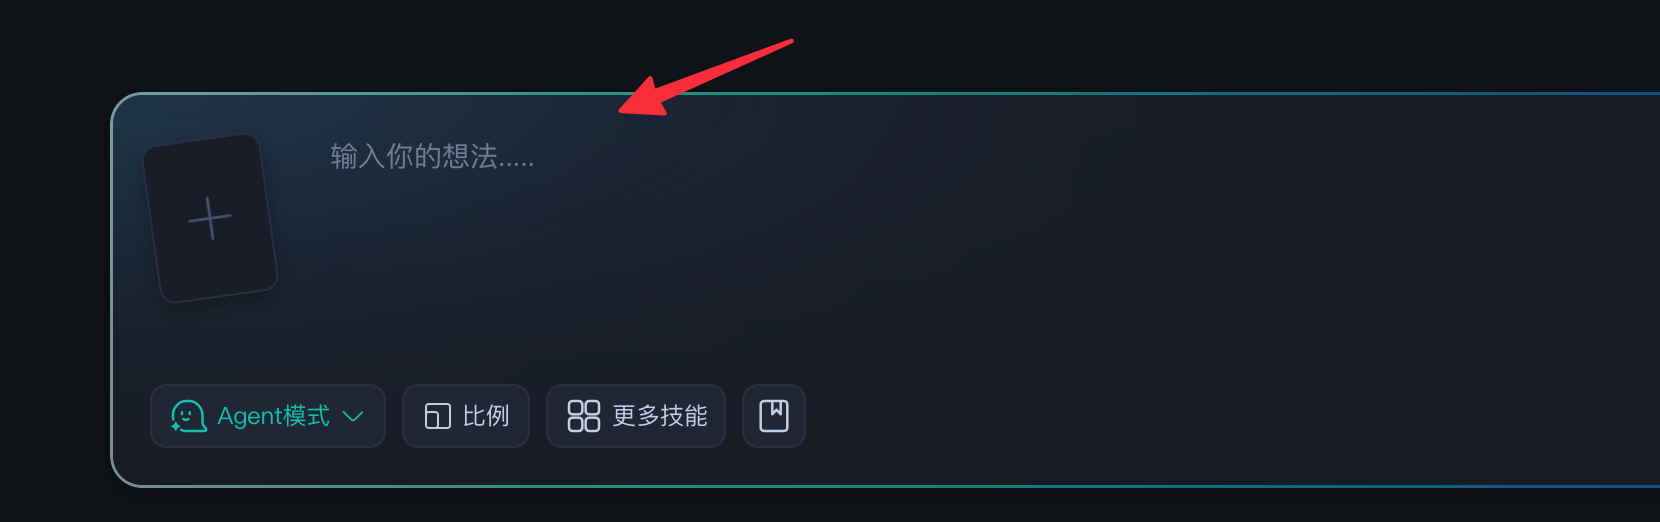
Task: Click the aspect ratio frame icon beside 比例
Action: pyautogui.click(x=438, y=416)
